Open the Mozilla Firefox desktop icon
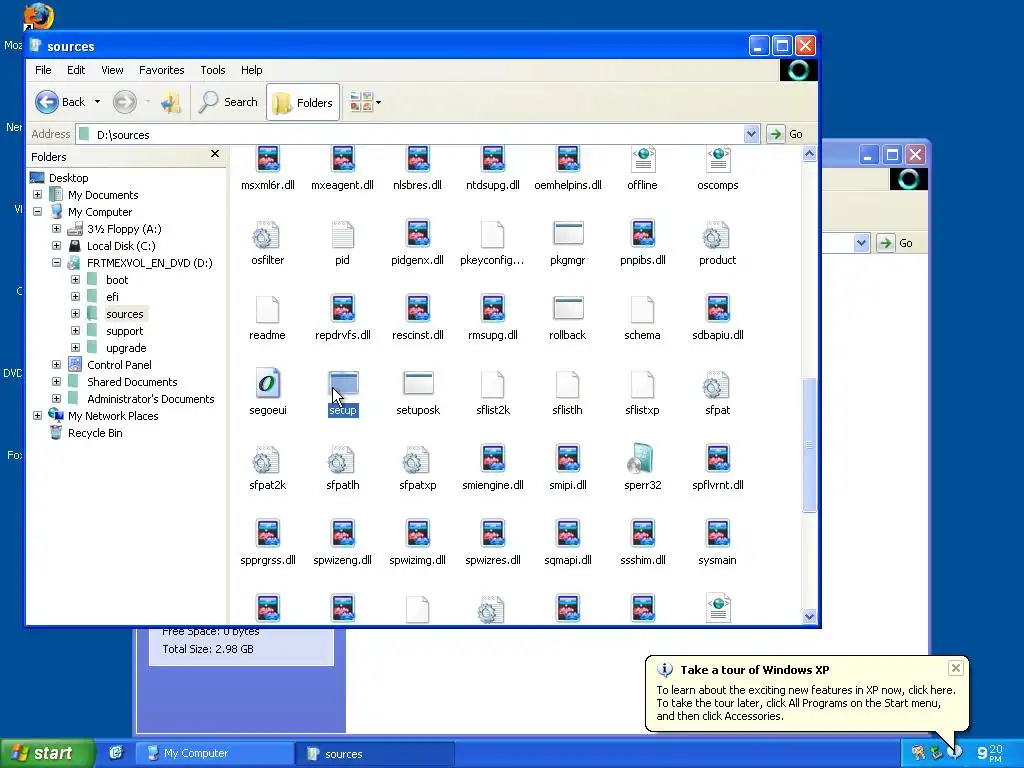The image size is (1024, 768). (38, 17)
